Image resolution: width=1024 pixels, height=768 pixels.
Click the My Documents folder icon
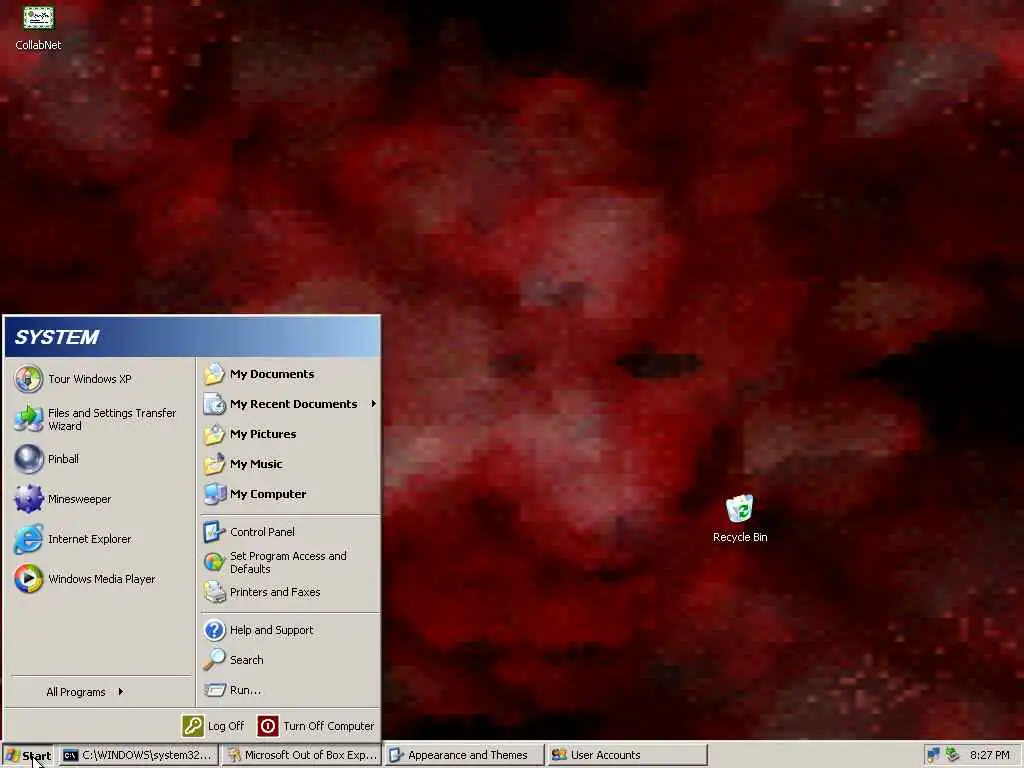[214, 374]
